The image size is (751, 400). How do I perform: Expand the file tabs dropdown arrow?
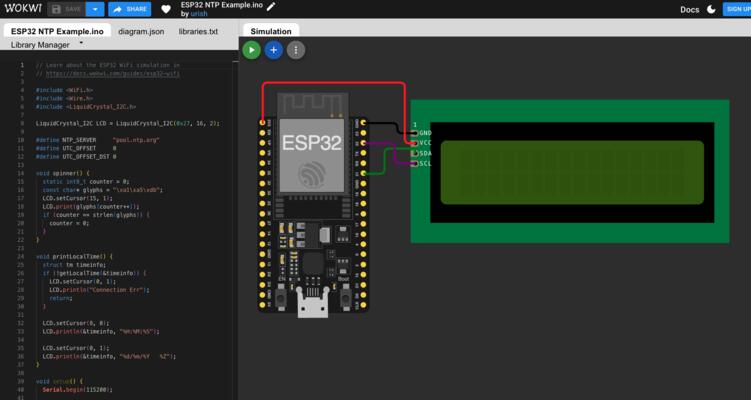click(x=81, y=43)
